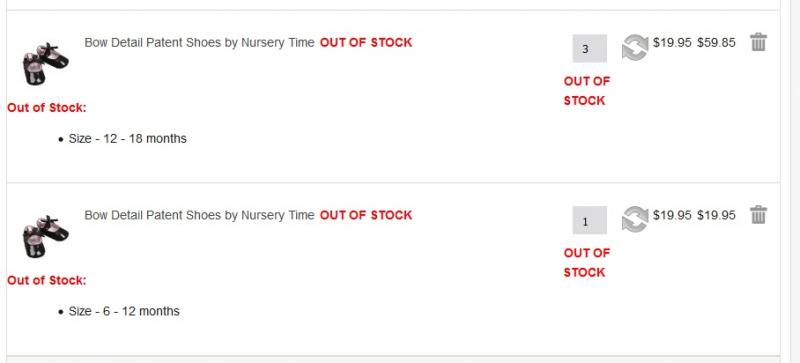Click the first row's "Out of Stock:" heading

click(x=46, y=108)
